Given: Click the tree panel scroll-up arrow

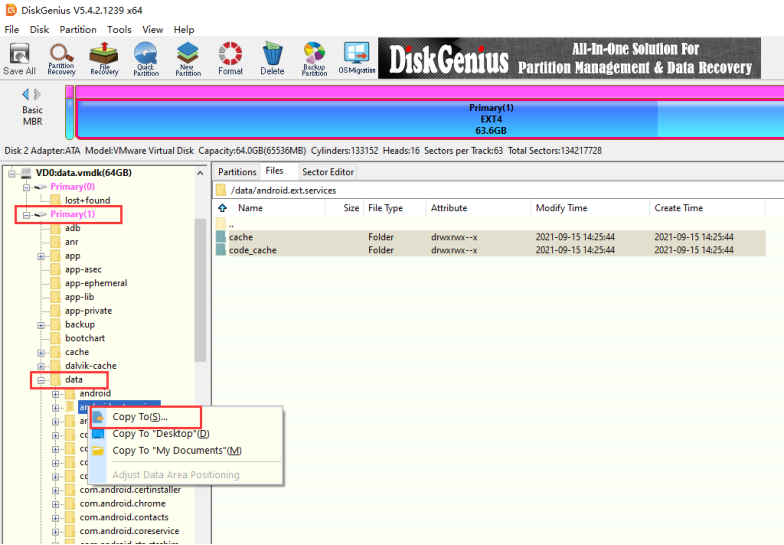Looking at the screenshot, I should (x=200, y=174).
